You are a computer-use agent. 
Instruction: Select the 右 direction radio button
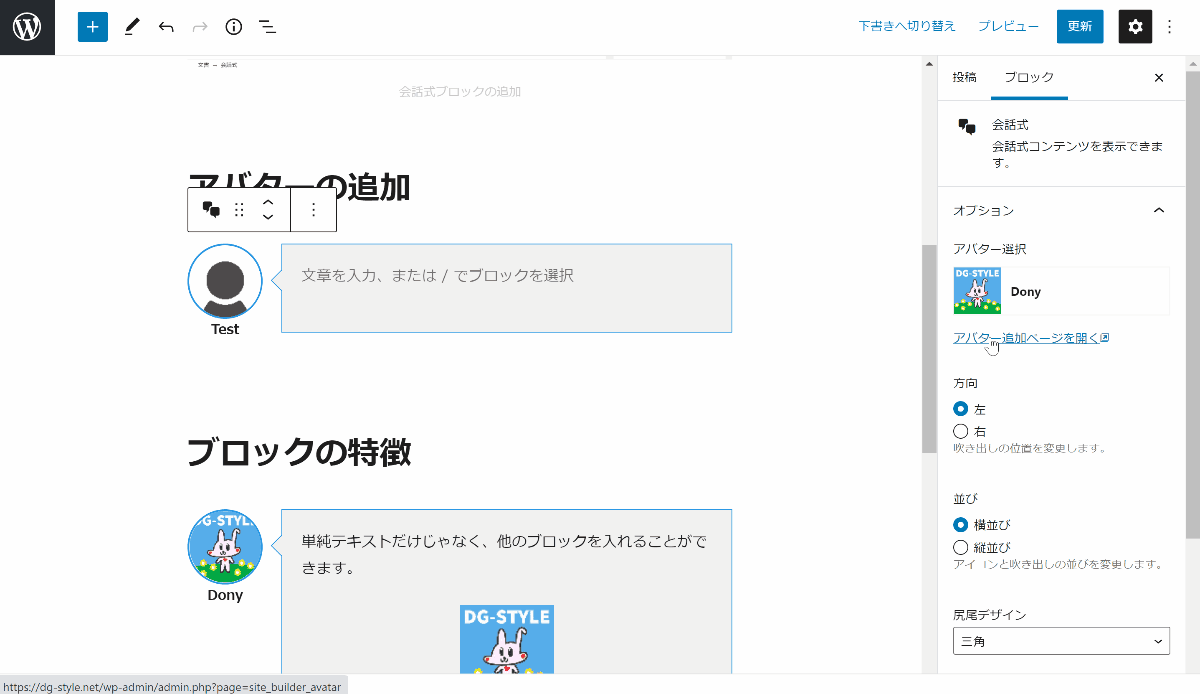point(961,431)
